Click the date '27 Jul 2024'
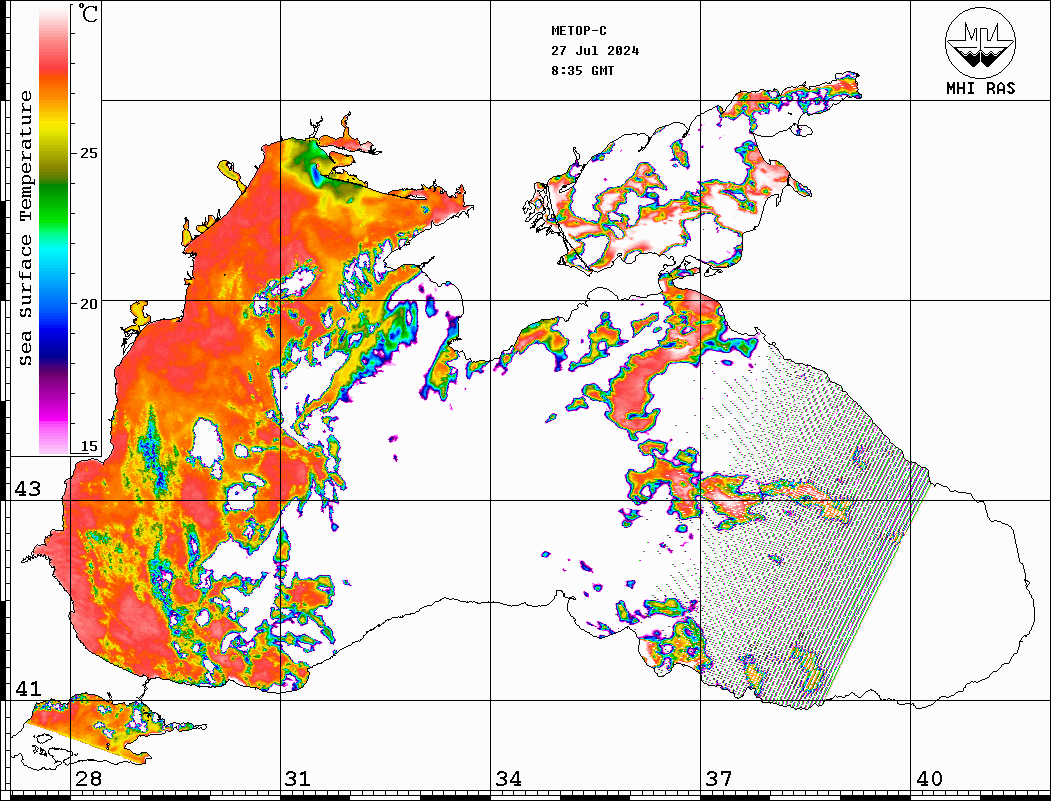Image resolution: width=1051 pixels, height=801 pixels. 595,51
